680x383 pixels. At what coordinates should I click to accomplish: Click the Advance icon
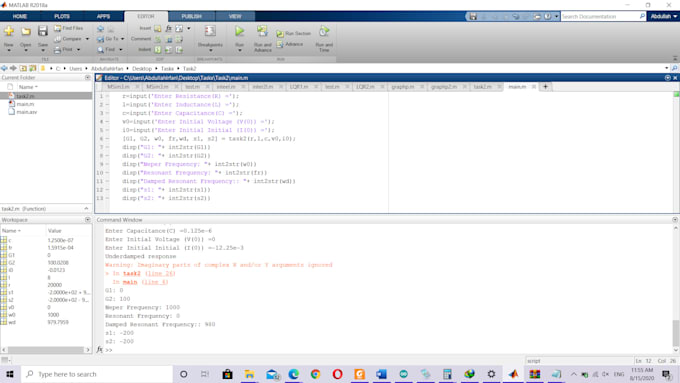click(280, 44)
